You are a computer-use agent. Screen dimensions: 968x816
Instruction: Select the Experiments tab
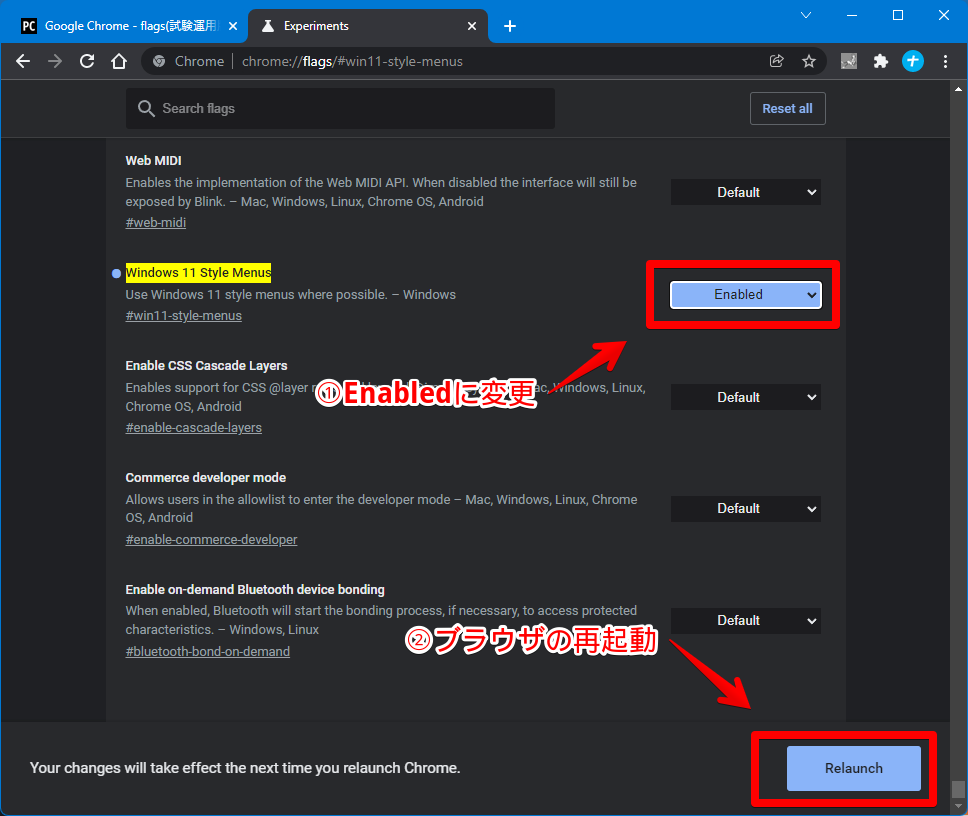point(367,26)
